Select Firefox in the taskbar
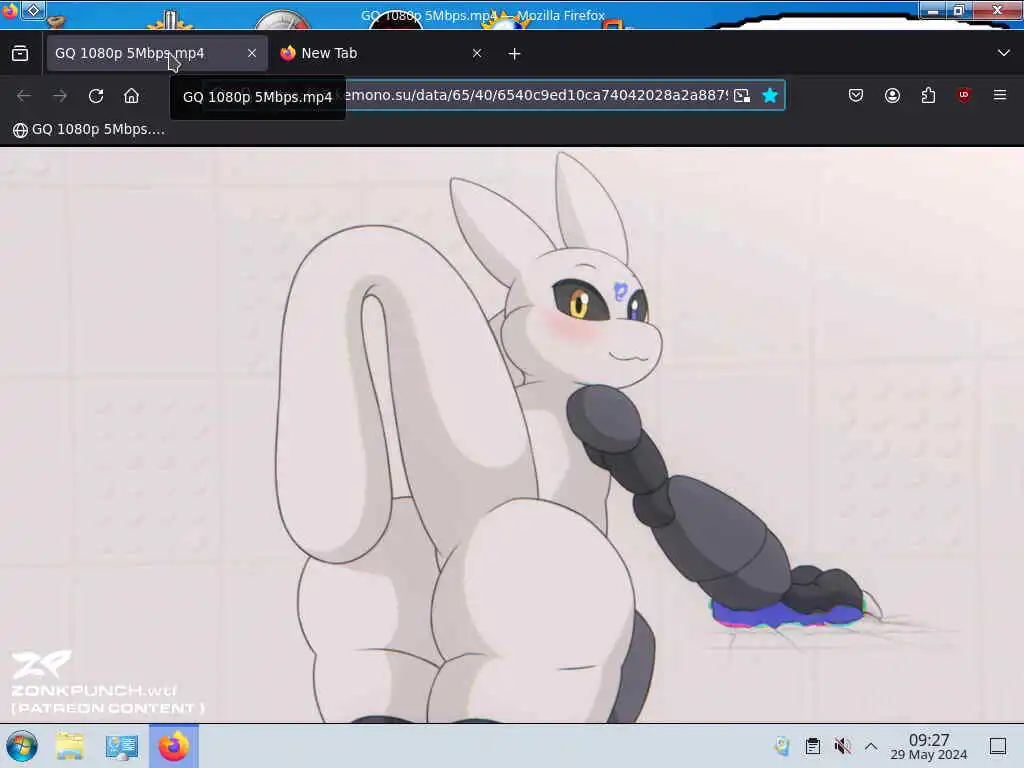The width and height of the screenshot is (1024, 768). point(174,746)
